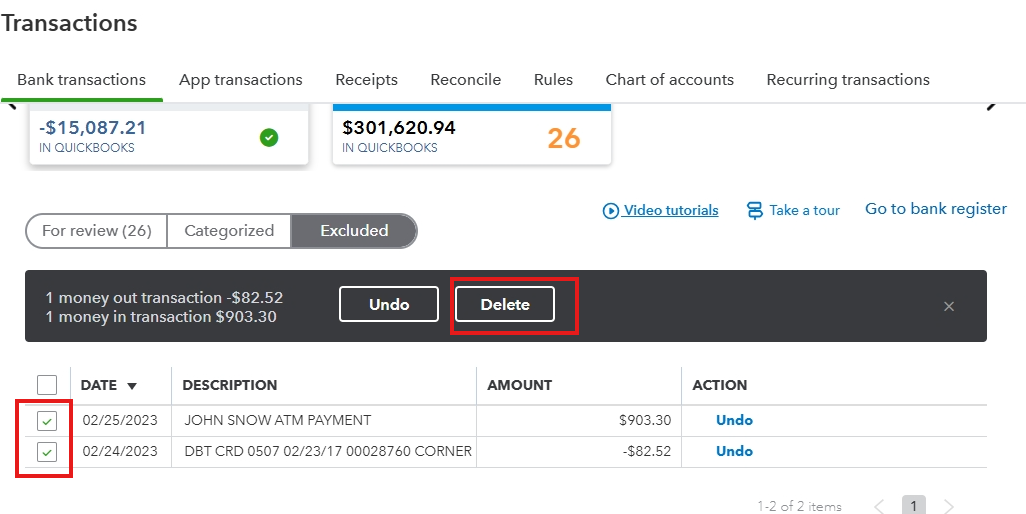Sort by DATE column arrow

pos(132,386)
